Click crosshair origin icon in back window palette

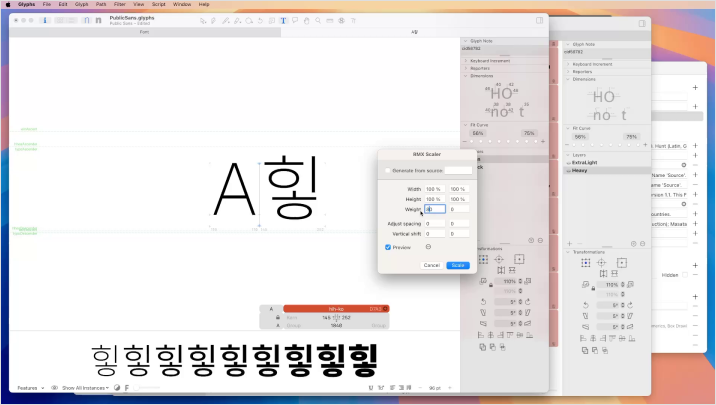[601, 263]
